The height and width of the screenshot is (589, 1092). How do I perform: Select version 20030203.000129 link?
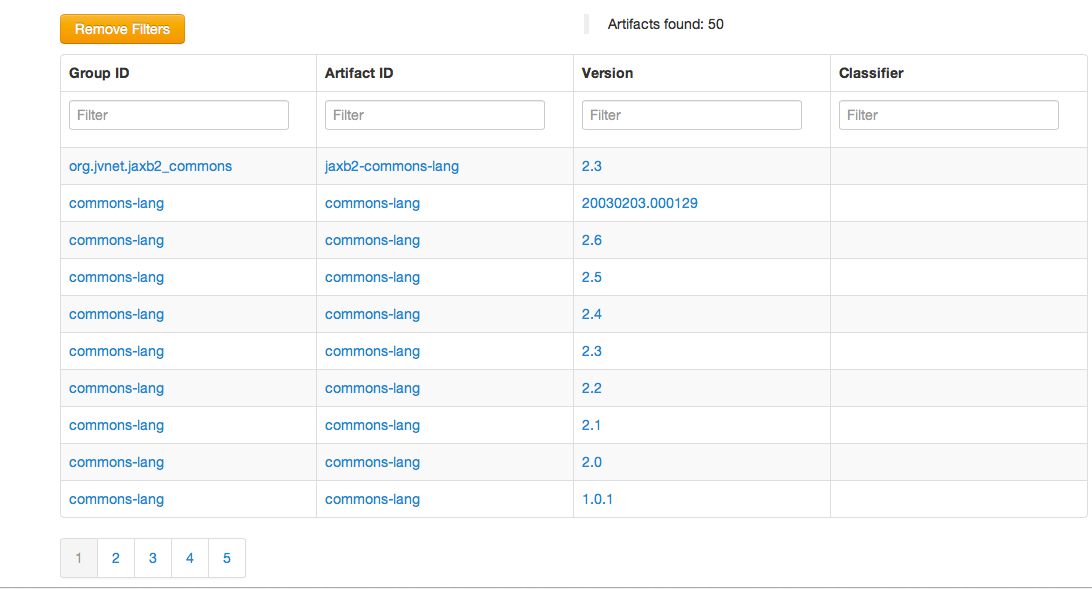coord(639,203)
